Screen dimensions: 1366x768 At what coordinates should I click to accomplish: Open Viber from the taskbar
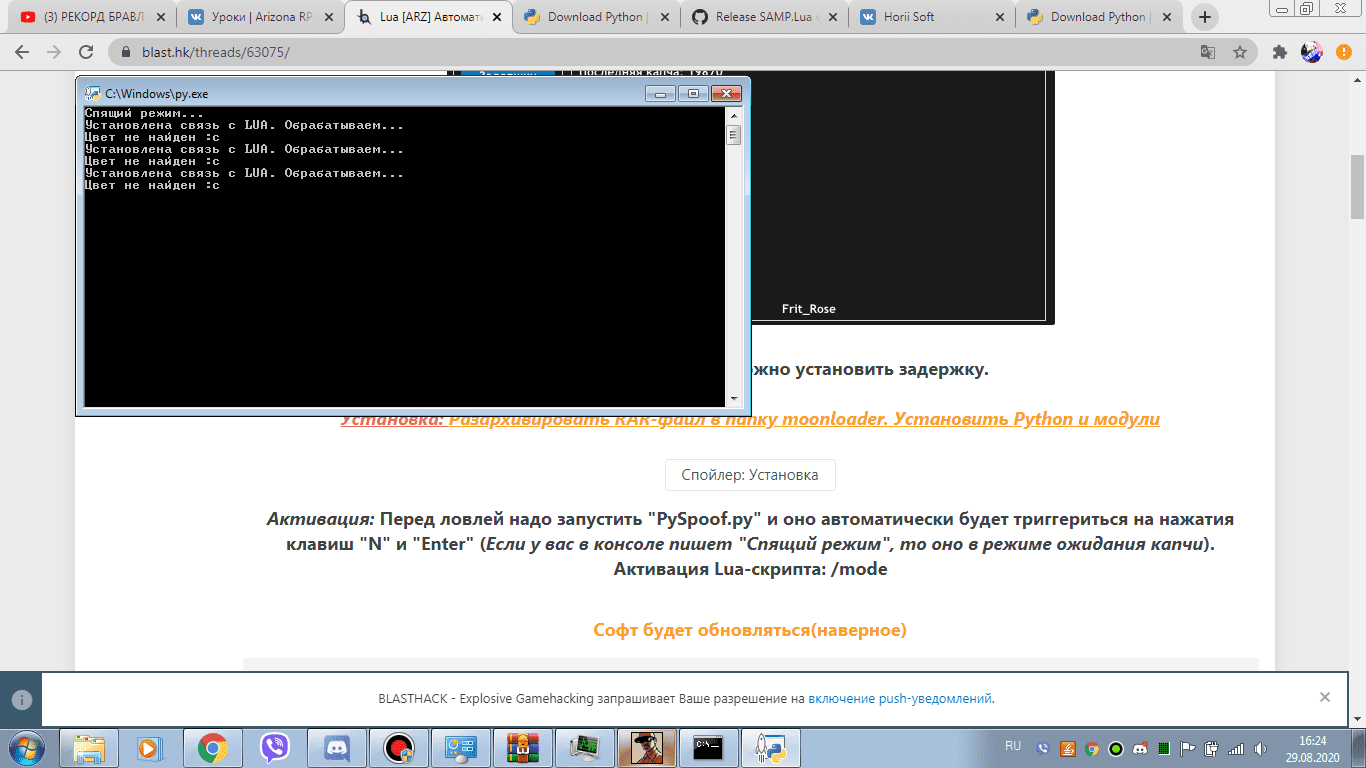point(273,747)
